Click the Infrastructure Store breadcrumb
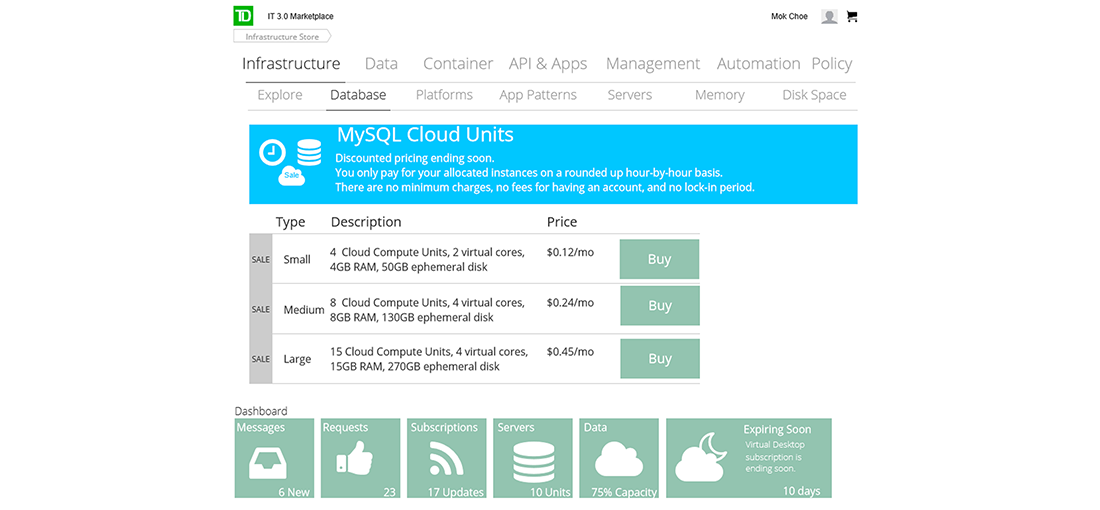This screenshot has height=510, width=1100. [x=282, y=37]
